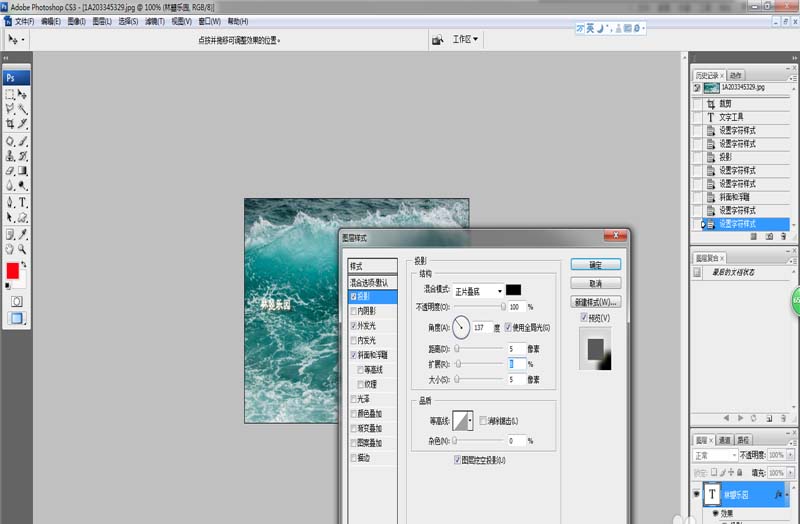The width and height of the screenshot is (800, 524).
Task: Click the 角度 angle dial
Action: click(x=461, y=327)
